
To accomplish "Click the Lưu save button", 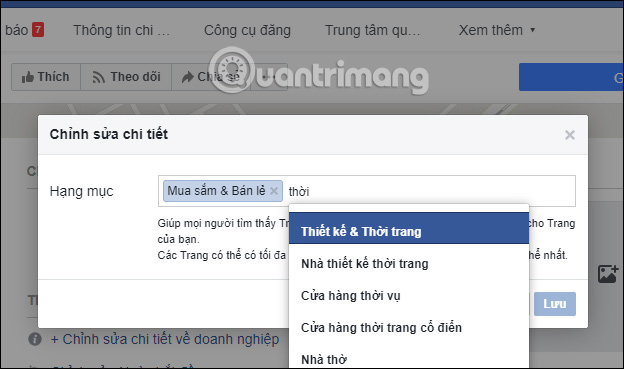I will coord(555,304).
